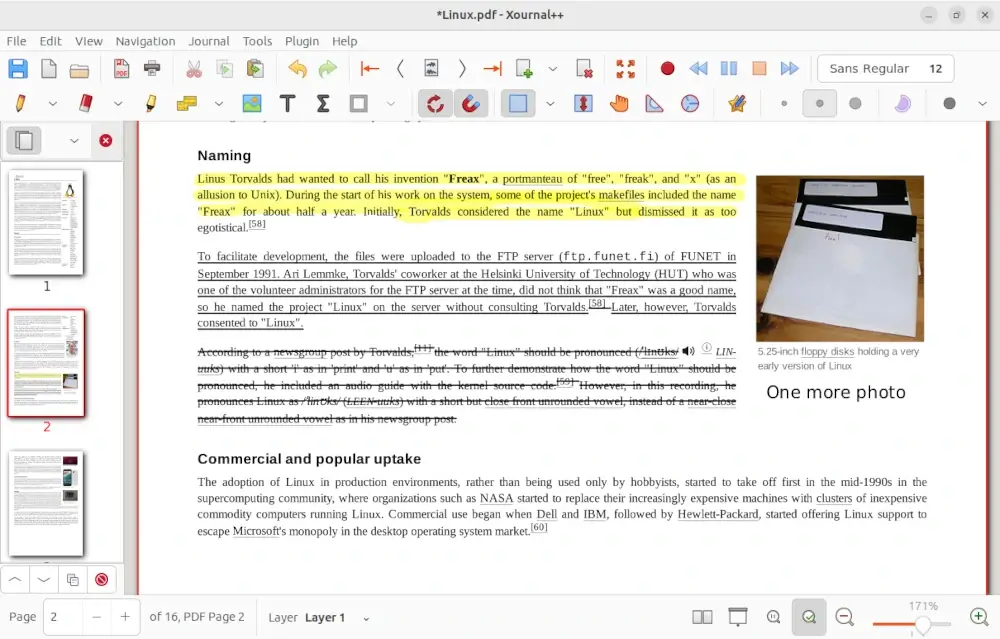This screenshot has height=639, width=1000.
Task: Click the Paste clipboard icon
Action: [255, 68]
